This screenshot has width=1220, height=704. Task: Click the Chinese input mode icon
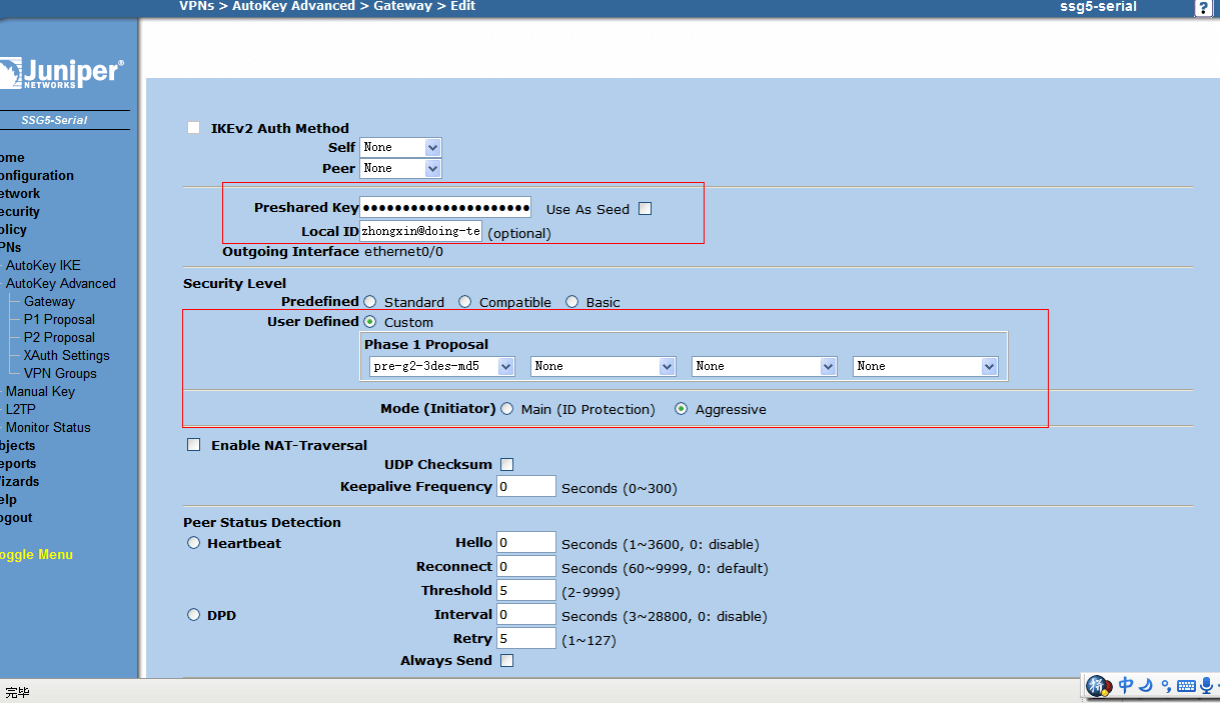pos(1126,685)
